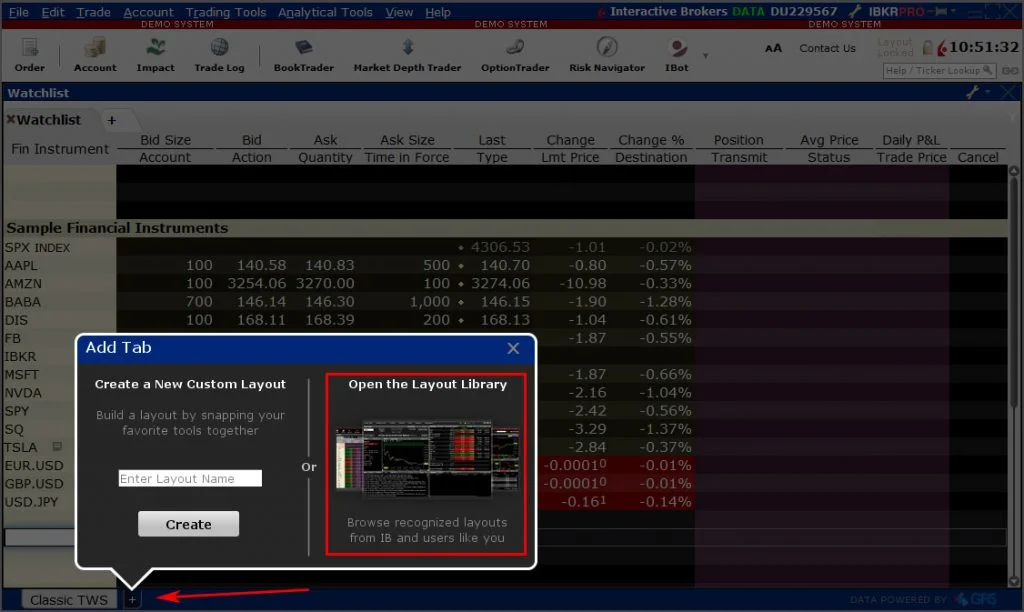Open the Analytical Tools menu
Image resolution: width=1024 pixels, height=612 pixels.
click(x=325, y=12)
